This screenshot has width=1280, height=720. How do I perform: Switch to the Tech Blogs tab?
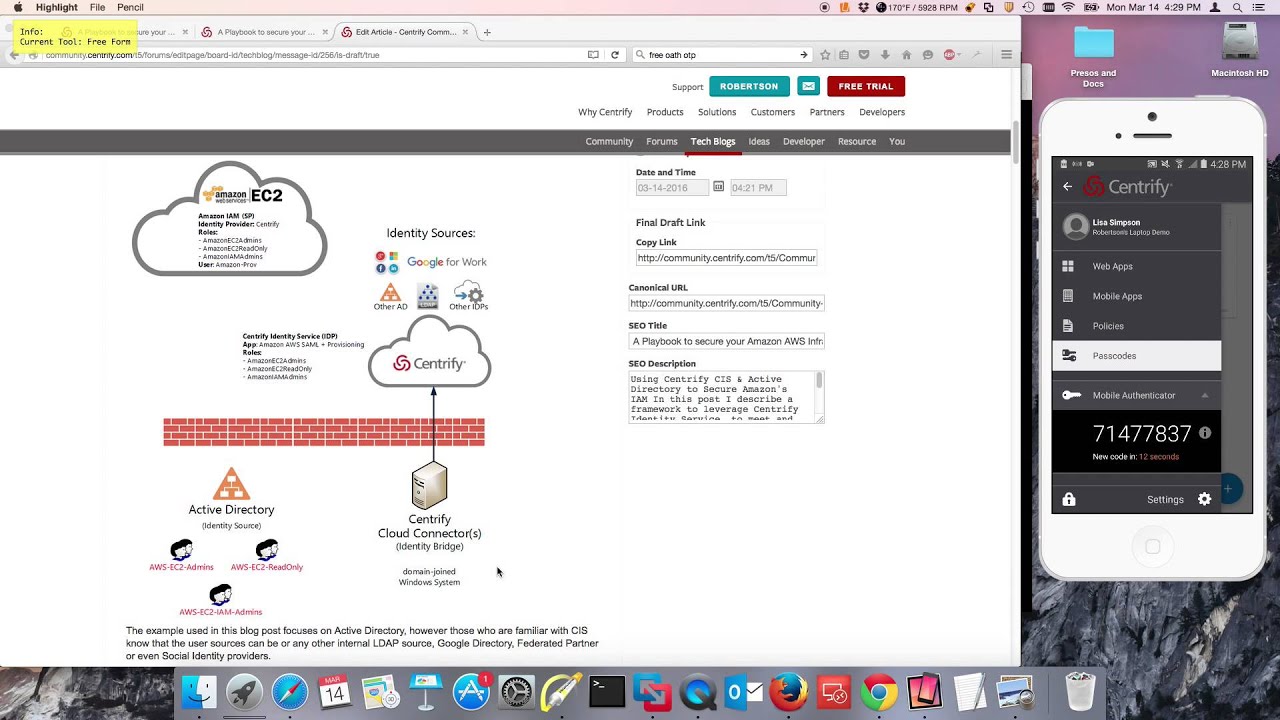(x=713, y=142)
